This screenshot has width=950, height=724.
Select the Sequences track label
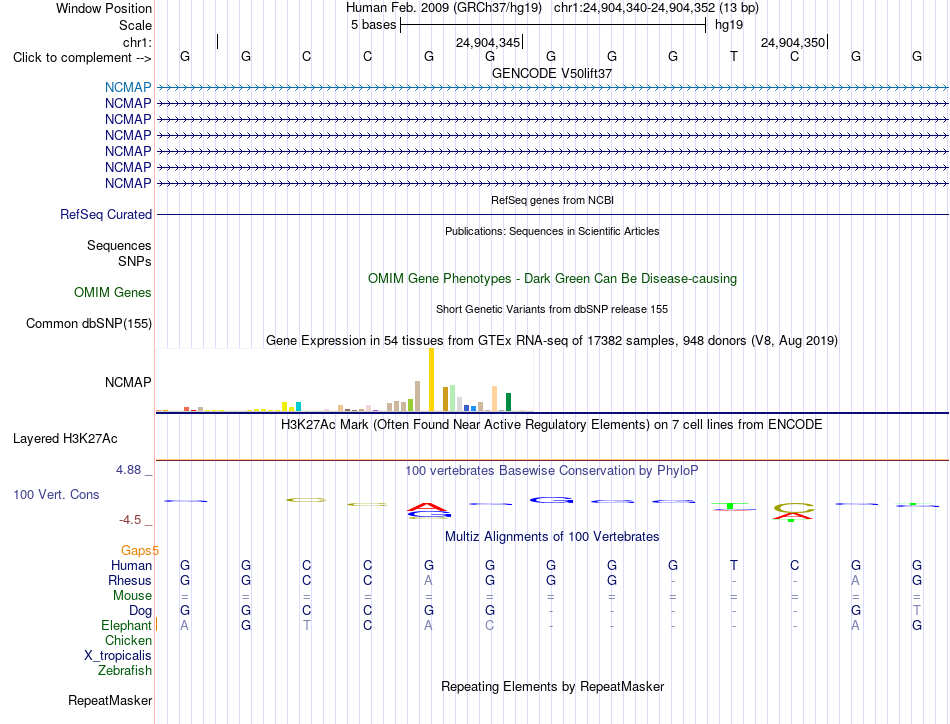[119, 245]
